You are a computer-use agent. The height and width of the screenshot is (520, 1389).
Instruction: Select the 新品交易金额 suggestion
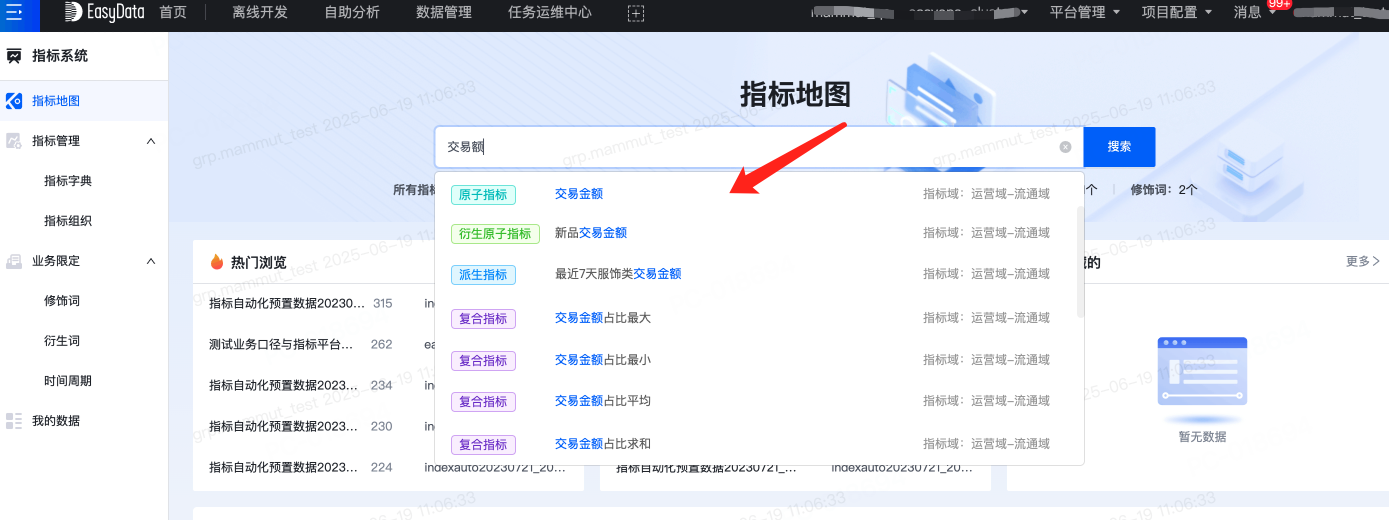point(591,233)
